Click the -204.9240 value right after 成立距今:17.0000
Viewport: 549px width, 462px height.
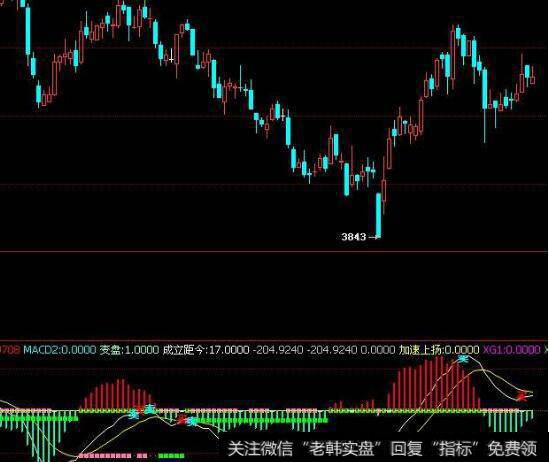tap(278, 350)
